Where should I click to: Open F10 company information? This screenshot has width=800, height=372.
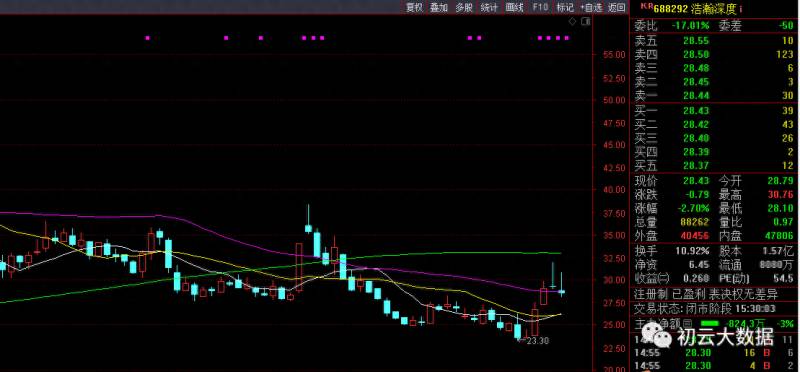coord(540,7)
